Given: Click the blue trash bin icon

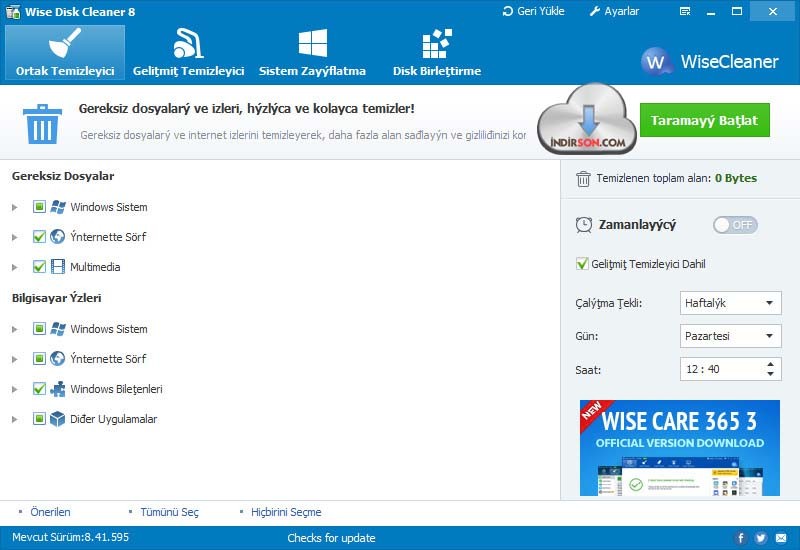Looking at the screenshot, I should point(42,123).
